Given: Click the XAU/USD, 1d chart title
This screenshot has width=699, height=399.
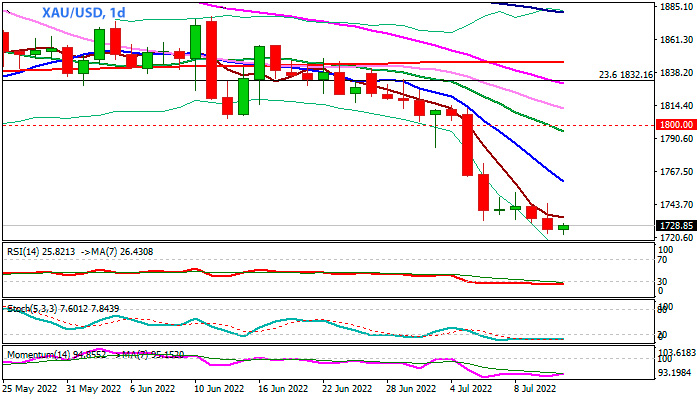Looking at the screenshot, I should coord(84,12).
